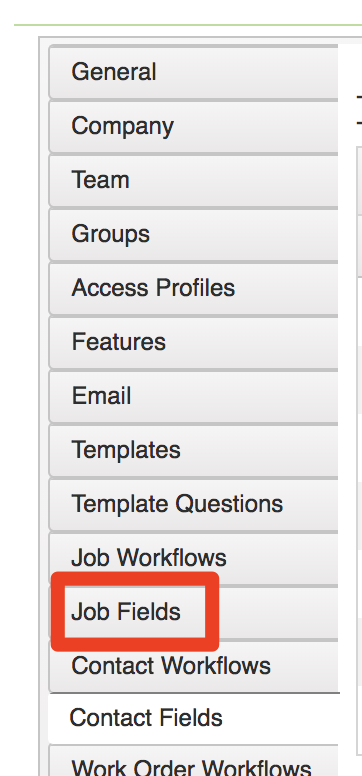Viewport: 362px width, 776px height.
Task: Open Template Questions section
Action: 194,504
